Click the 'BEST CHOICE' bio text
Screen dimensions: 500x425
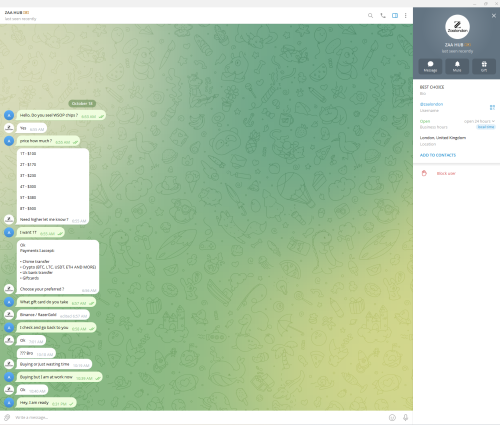tap(432, 87)
